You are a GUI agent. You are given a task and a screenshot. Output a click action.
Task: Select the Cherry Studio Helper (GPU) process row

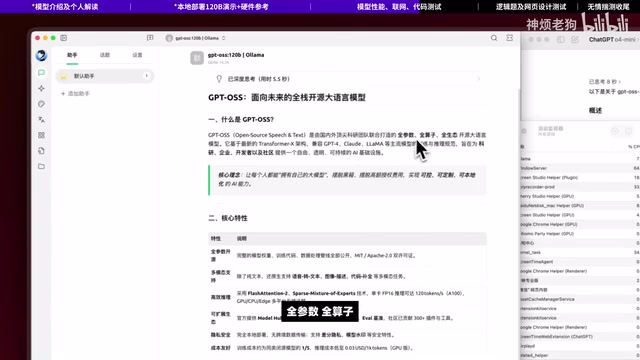point(580,196)
